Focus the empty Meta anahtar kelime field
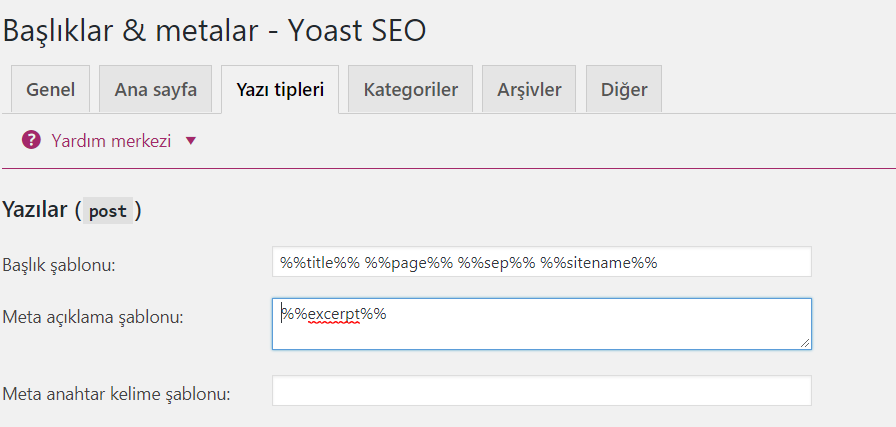 tap(541, 391)
